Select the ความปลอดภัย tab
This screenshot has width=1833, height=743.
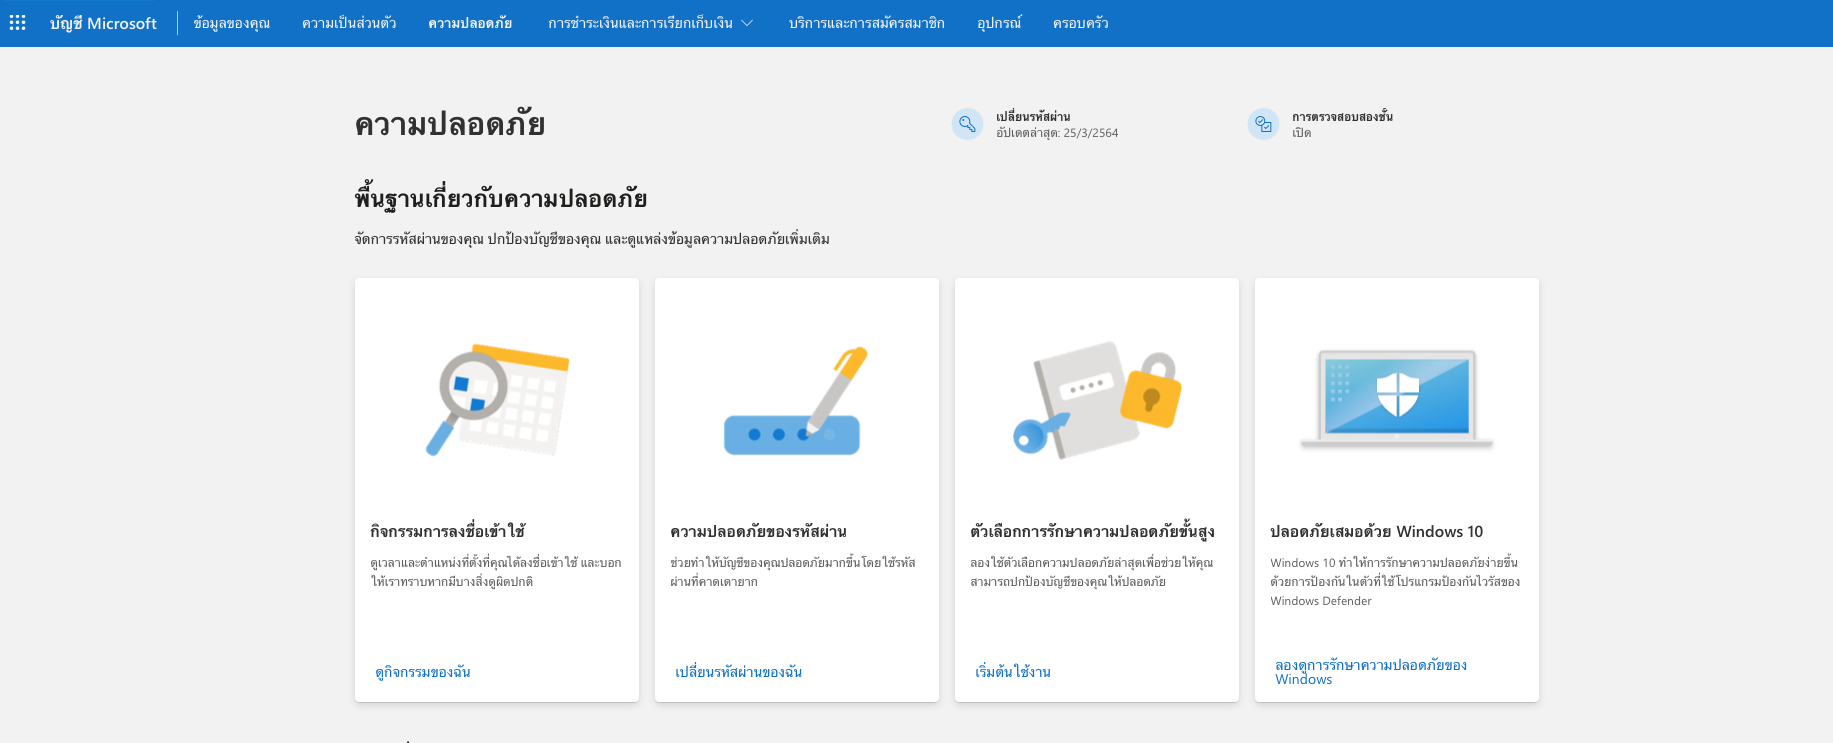(470, 23)
